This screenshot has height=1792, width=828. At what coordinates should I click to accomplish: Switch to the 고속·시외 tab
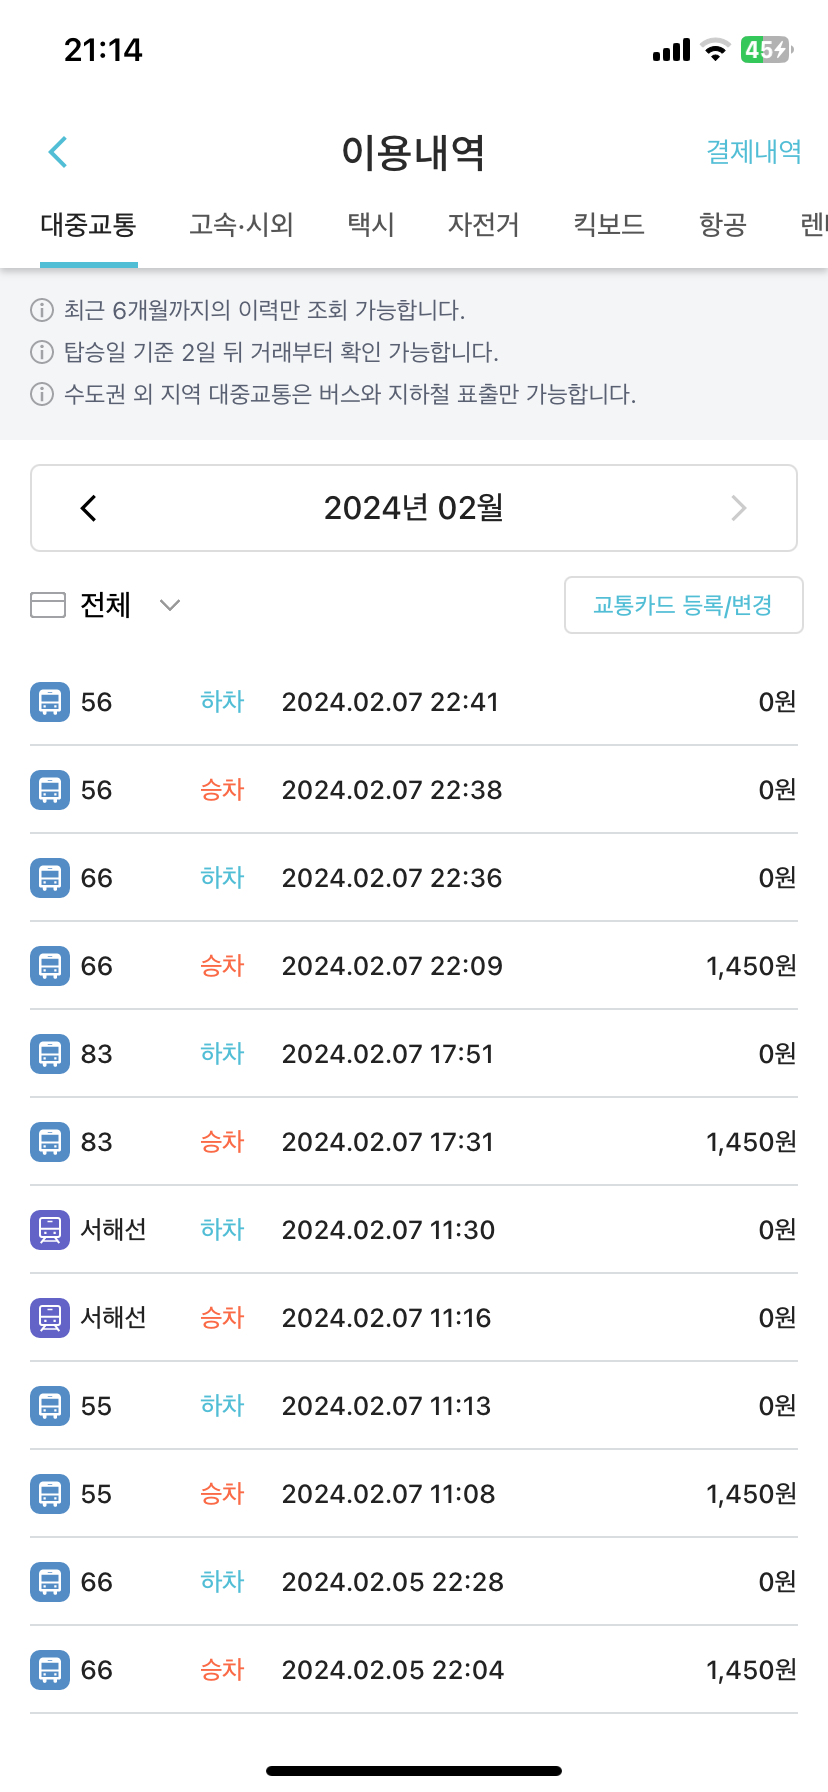pos(241,224)
